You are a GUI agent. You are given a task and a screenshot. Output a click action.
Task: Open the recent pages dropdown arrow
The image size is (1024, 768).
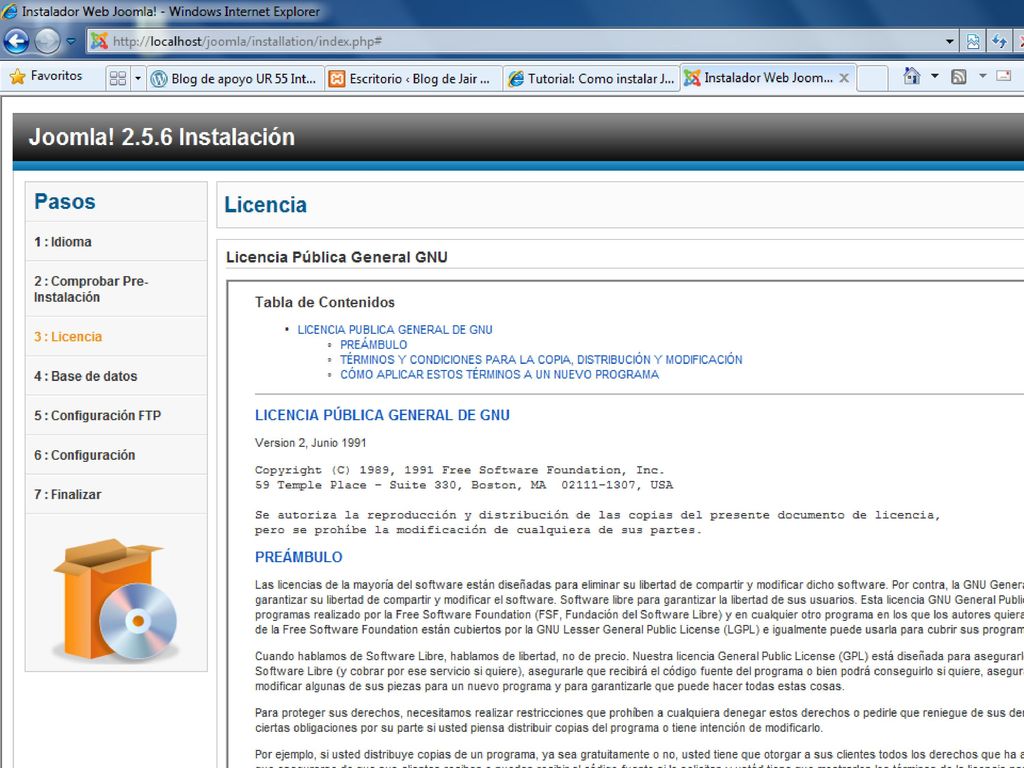point(71,42)
